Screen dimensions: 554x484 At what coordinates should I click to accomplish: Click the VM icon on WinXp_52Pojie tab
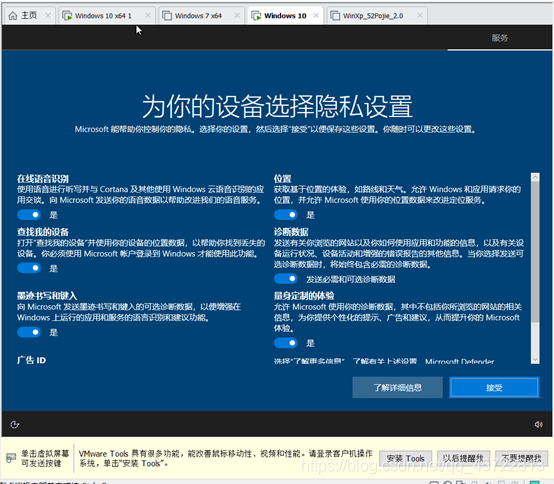click(335, 16)
